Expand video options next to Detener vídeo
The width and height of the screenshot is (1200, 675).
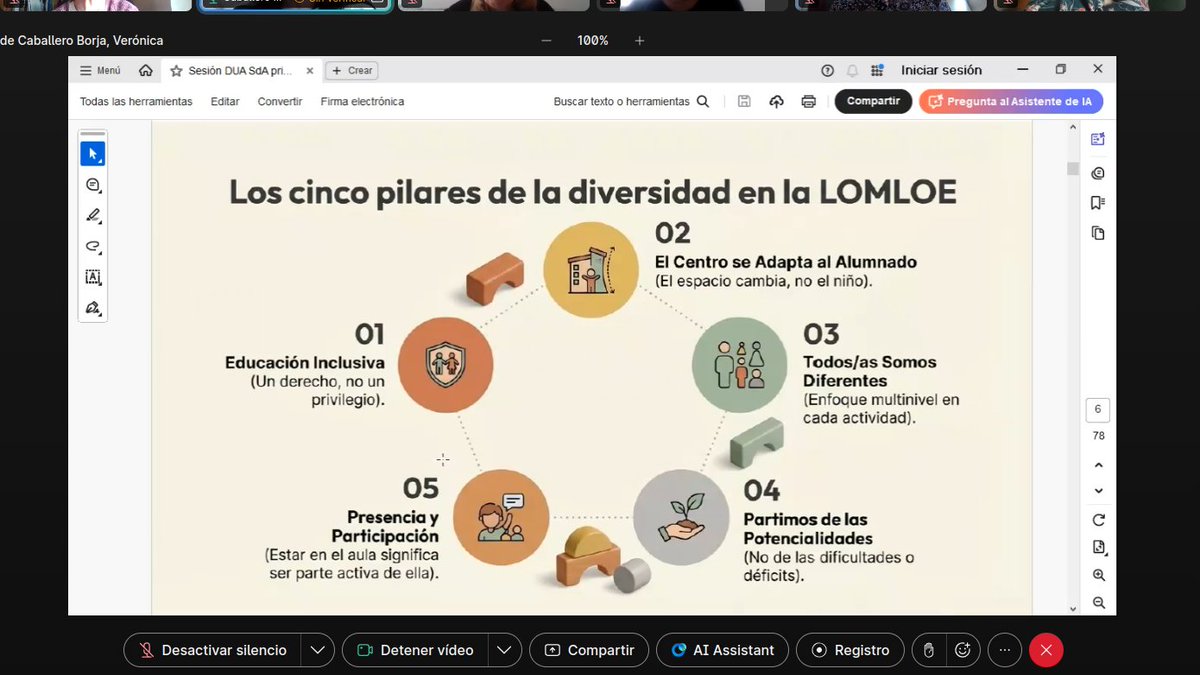[506, 650]
